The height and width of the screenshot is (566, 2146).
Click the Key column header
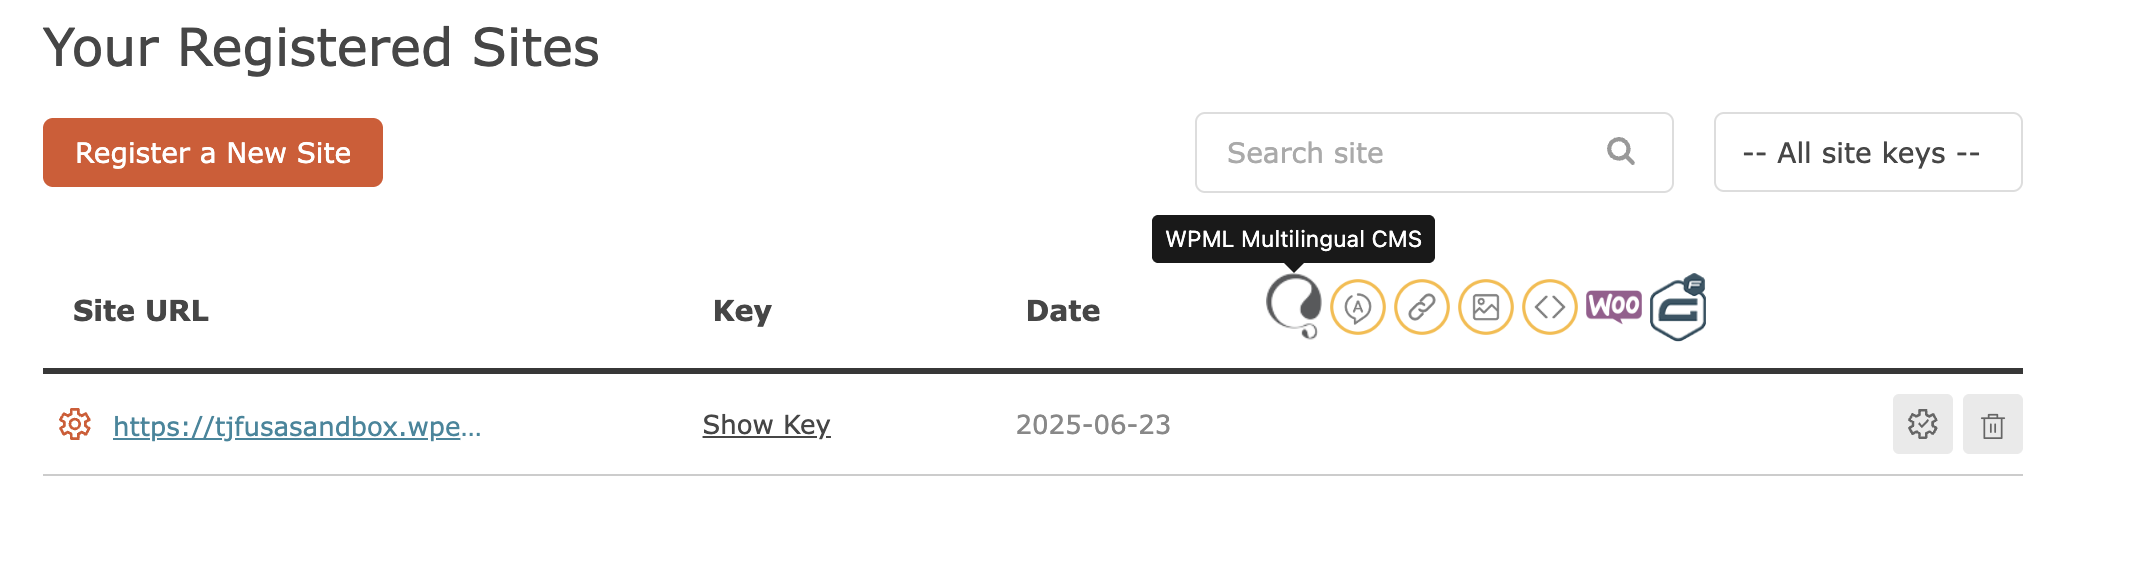[x=742, y=311]
